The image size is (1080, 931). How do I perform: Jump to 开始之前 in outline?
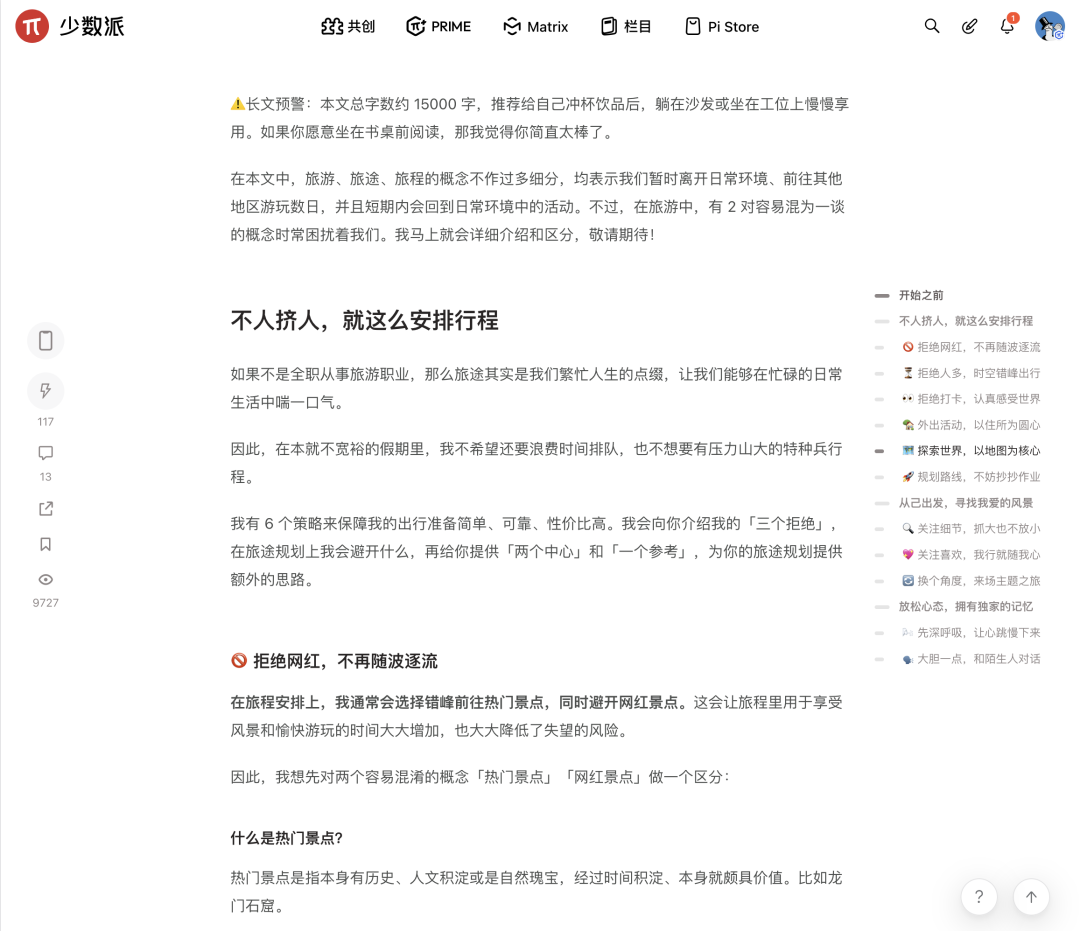pos(921,295)
